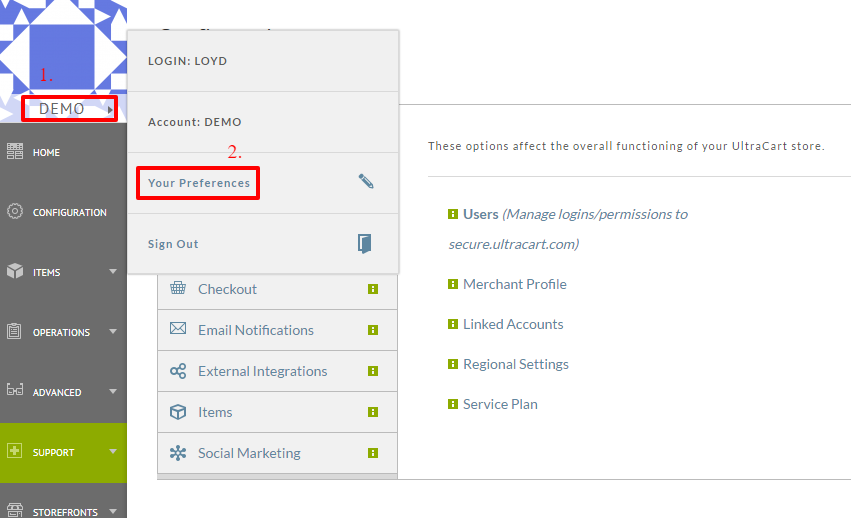The height and width of the screenshot is (518, 851).
Task: Select the Checkout configuration section
Action: click(277, 289)
